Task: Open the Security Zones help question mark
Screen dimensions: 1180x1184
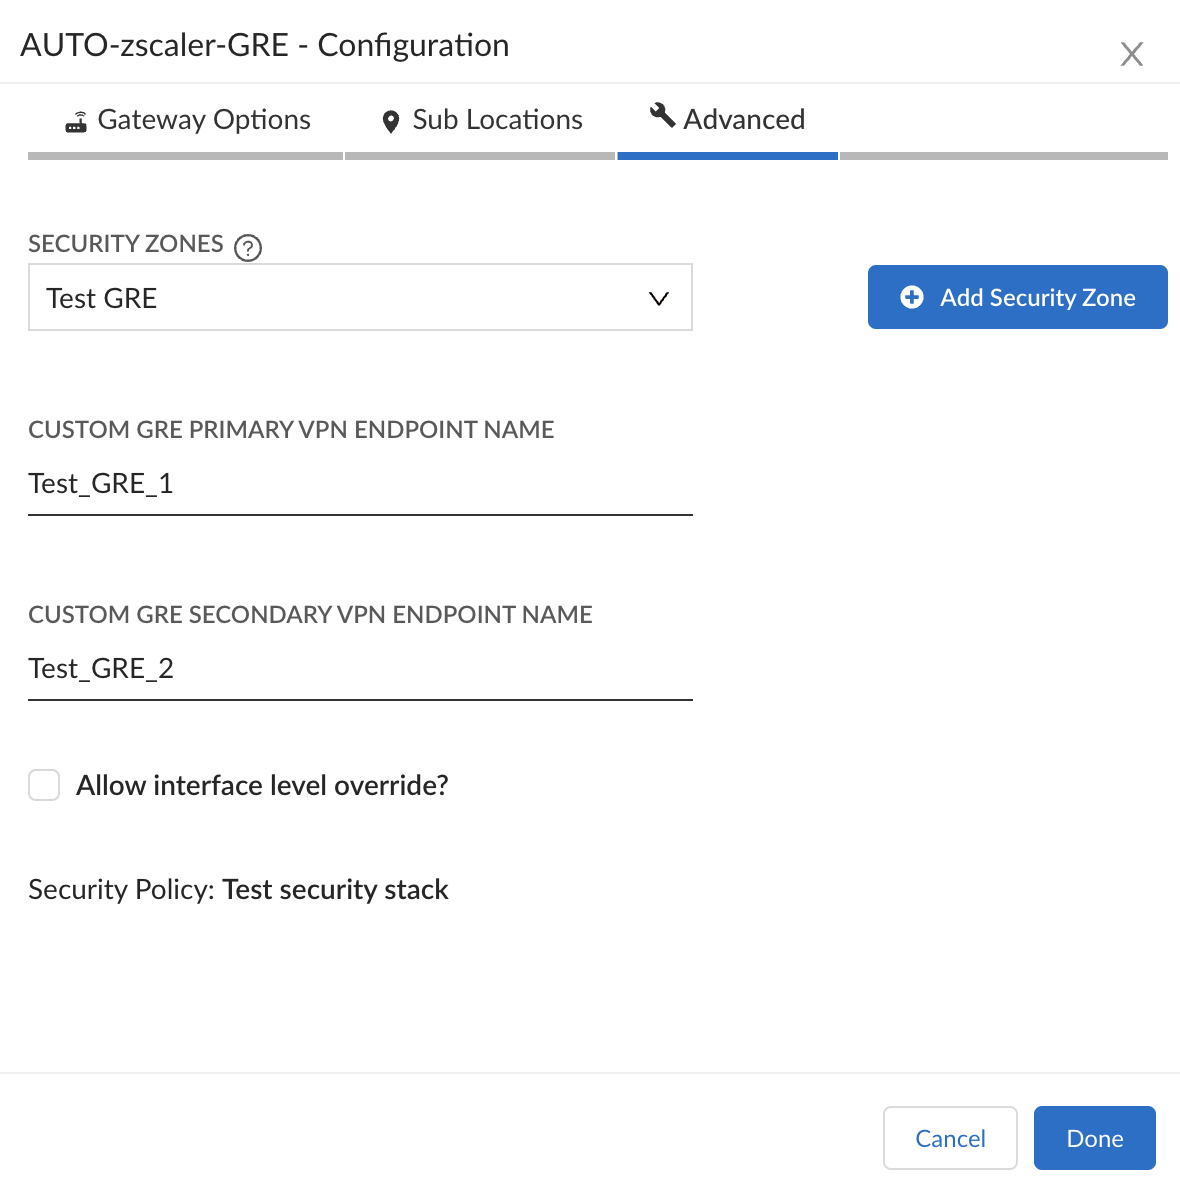Action: [x=248, y=247]
